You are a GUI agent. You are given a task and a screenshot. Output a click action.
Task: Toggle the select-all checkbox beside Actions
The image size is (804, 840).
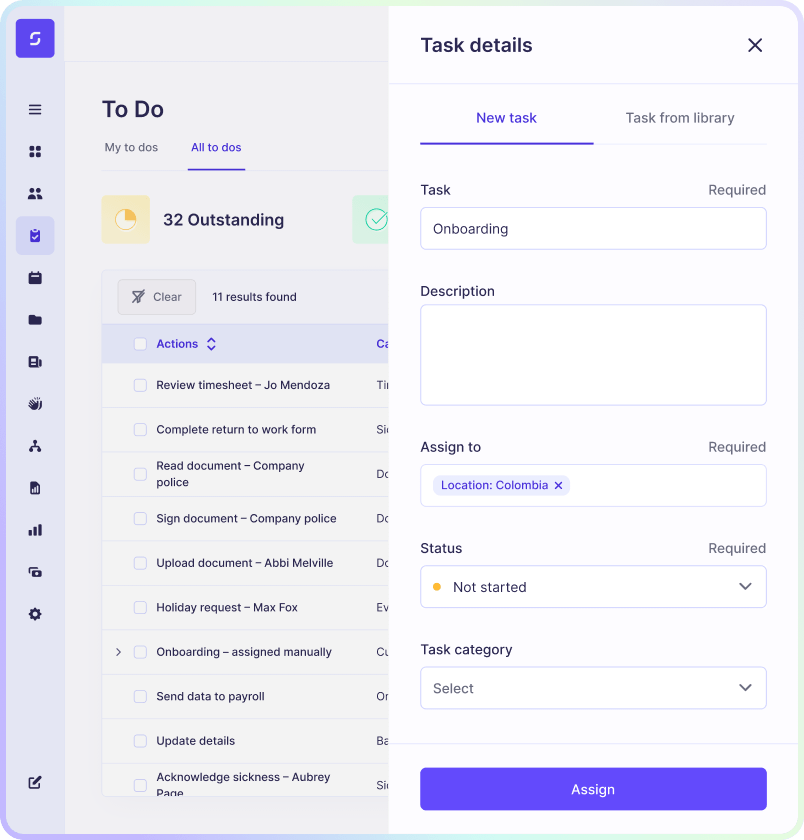(x=140, y=344)
